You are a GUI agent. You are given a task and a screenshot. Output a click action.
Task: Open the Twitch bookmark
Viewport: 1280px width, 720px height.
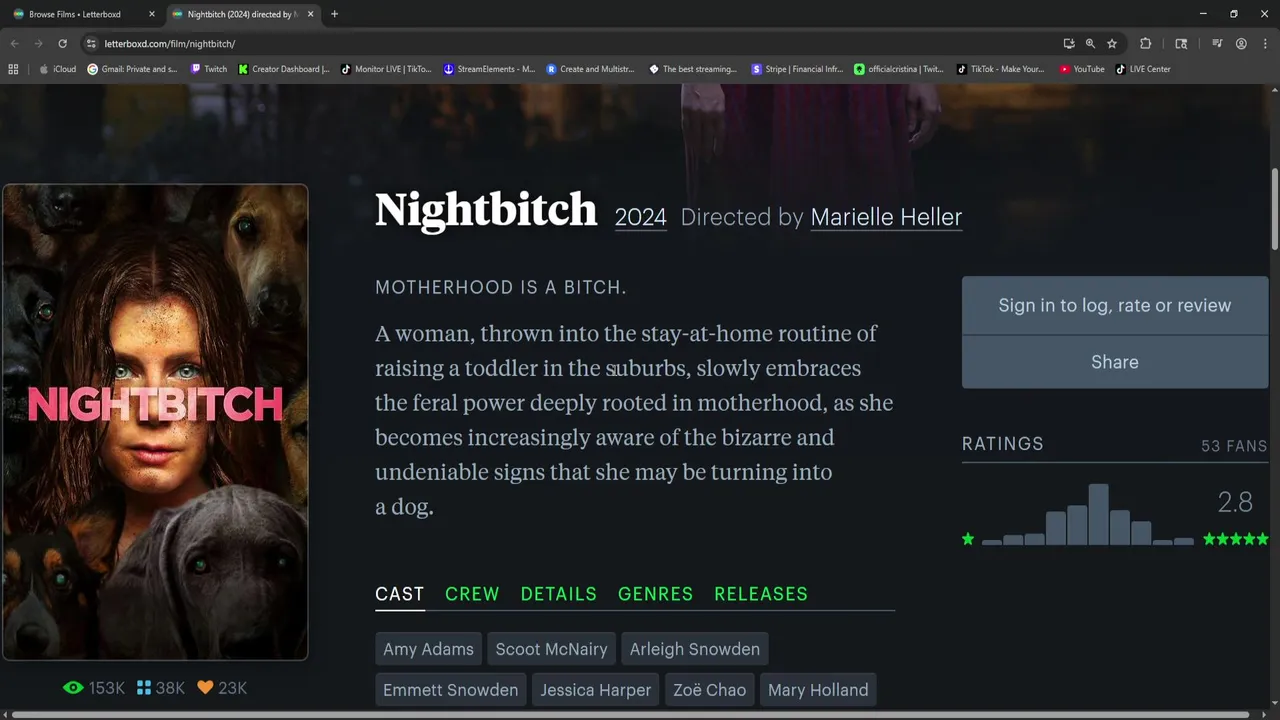pyautogui.click(x=209, y=69)
